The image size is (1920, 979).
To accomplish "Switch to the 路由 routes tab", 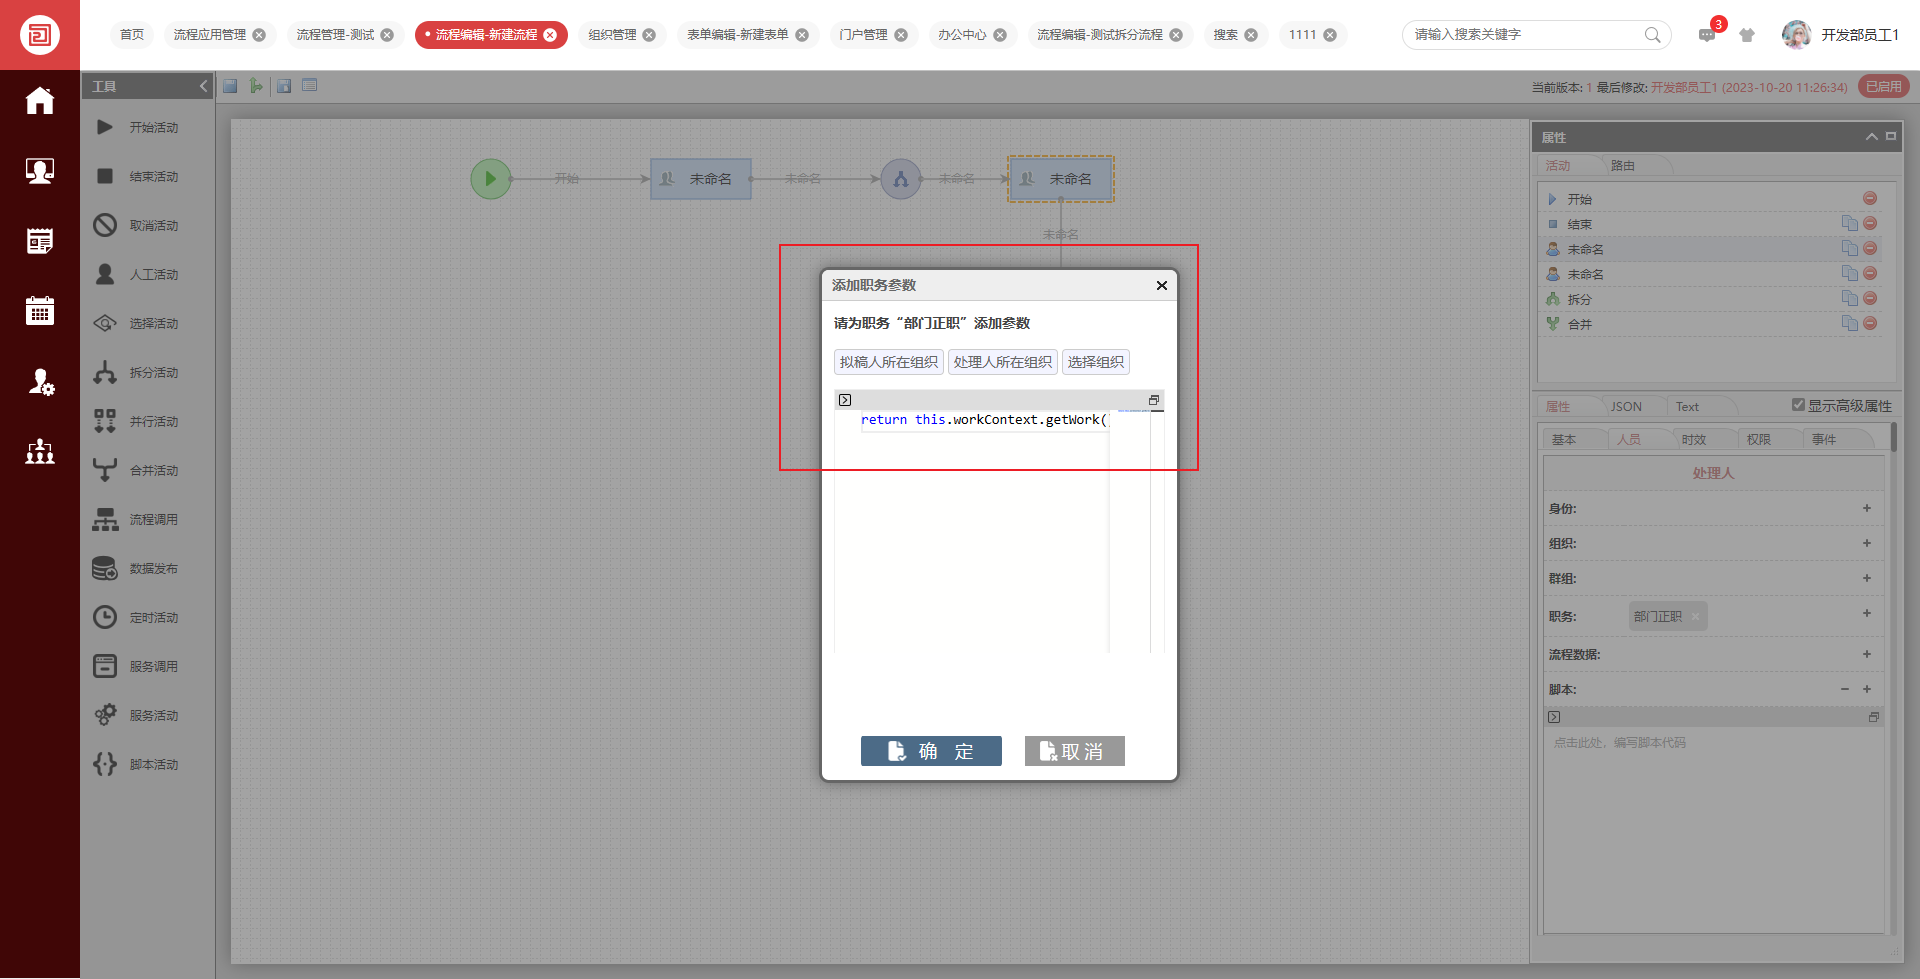I will [x=1623, y=166].
